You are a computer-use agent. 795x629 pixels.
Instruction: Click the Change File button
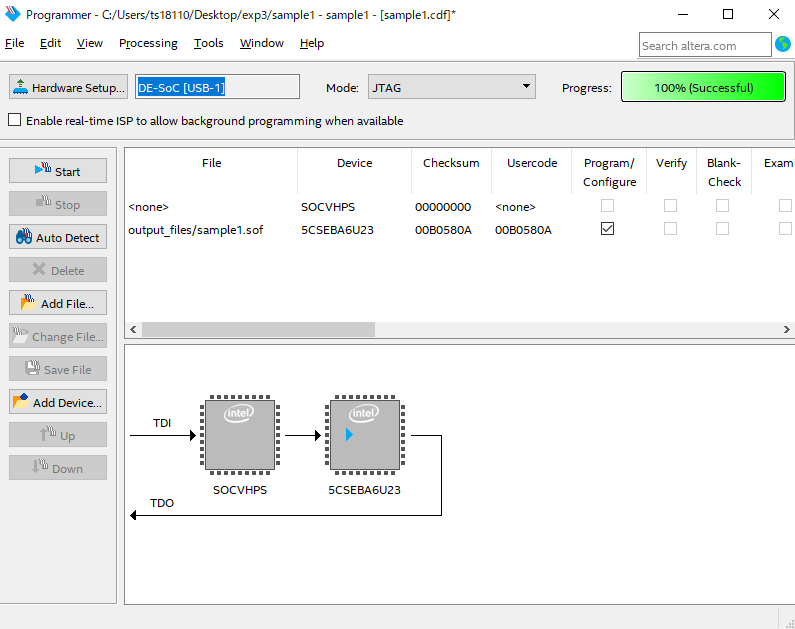(58, 336)
